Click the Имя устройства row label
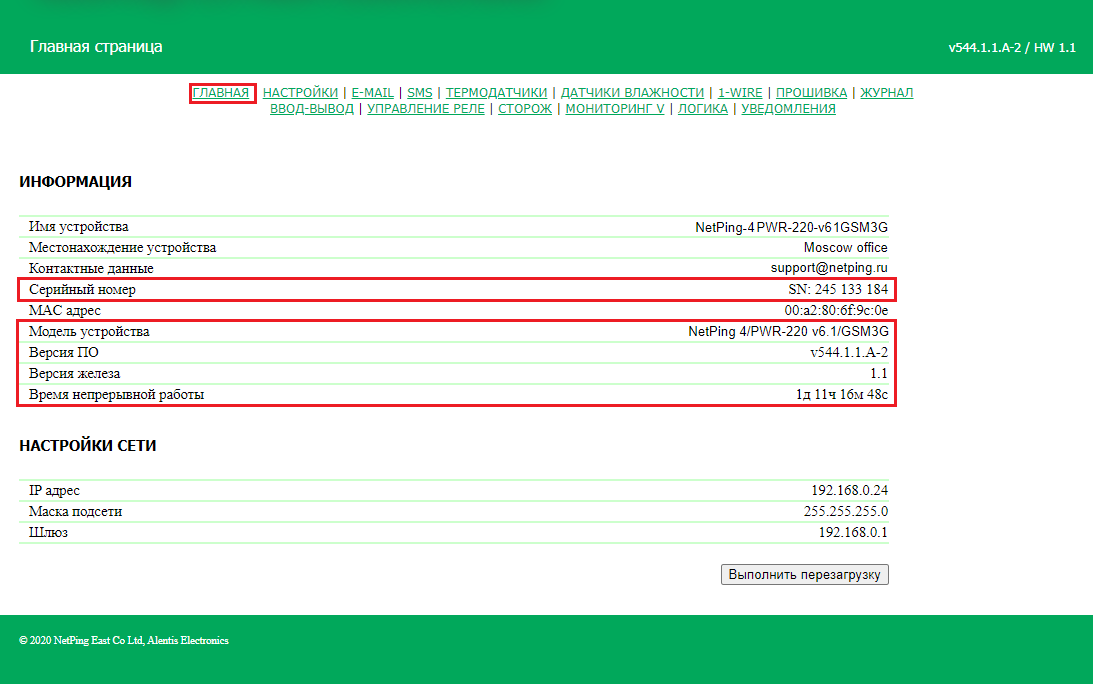The image size is (1093, 684). click(79, 227)
